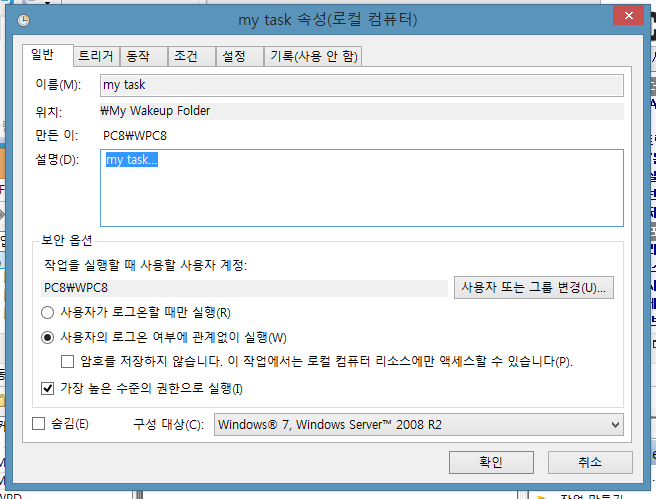
Task: Toggle the 숨김 checkbox
Action: [39, 424]
